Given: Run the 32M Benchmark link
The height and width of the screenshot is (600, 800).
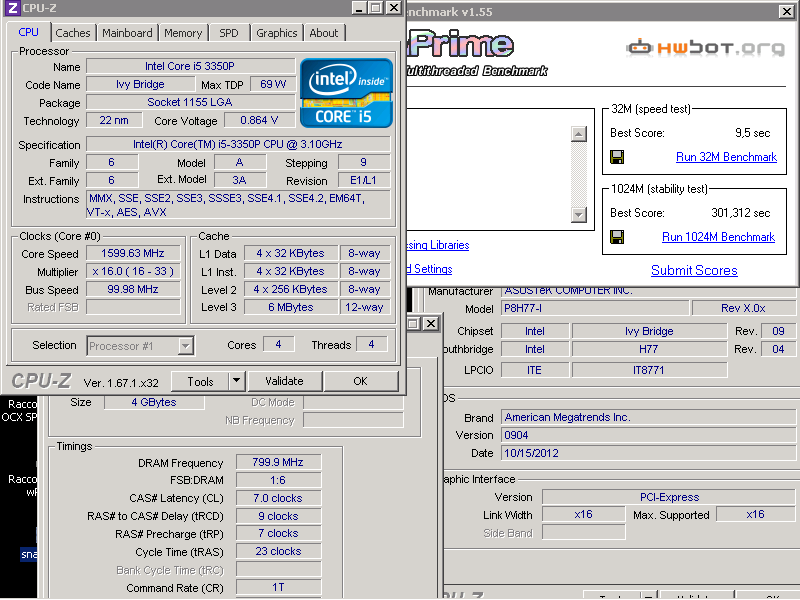Looking at the screenshot, I should point(726,157).
